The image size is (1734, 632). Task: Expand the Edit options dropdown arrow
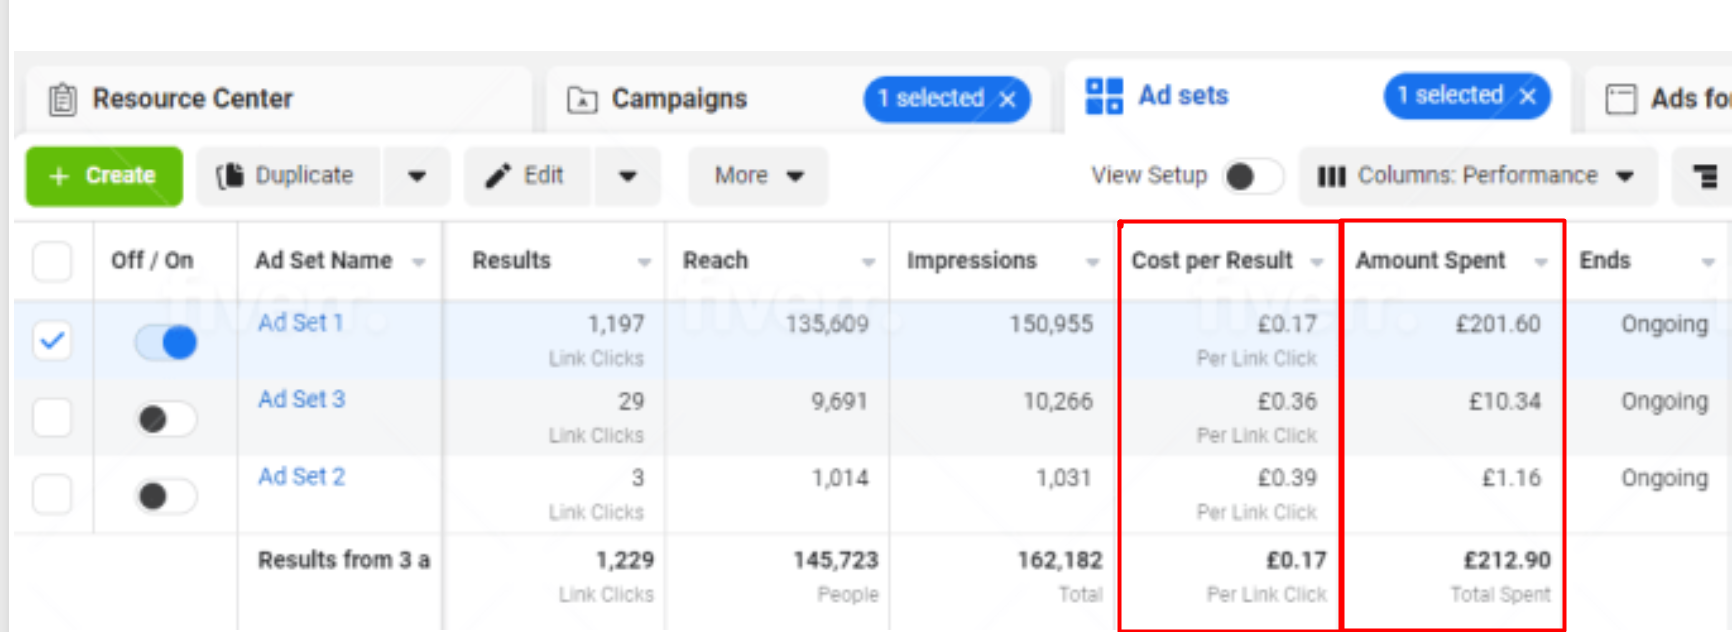pos(627,177)
